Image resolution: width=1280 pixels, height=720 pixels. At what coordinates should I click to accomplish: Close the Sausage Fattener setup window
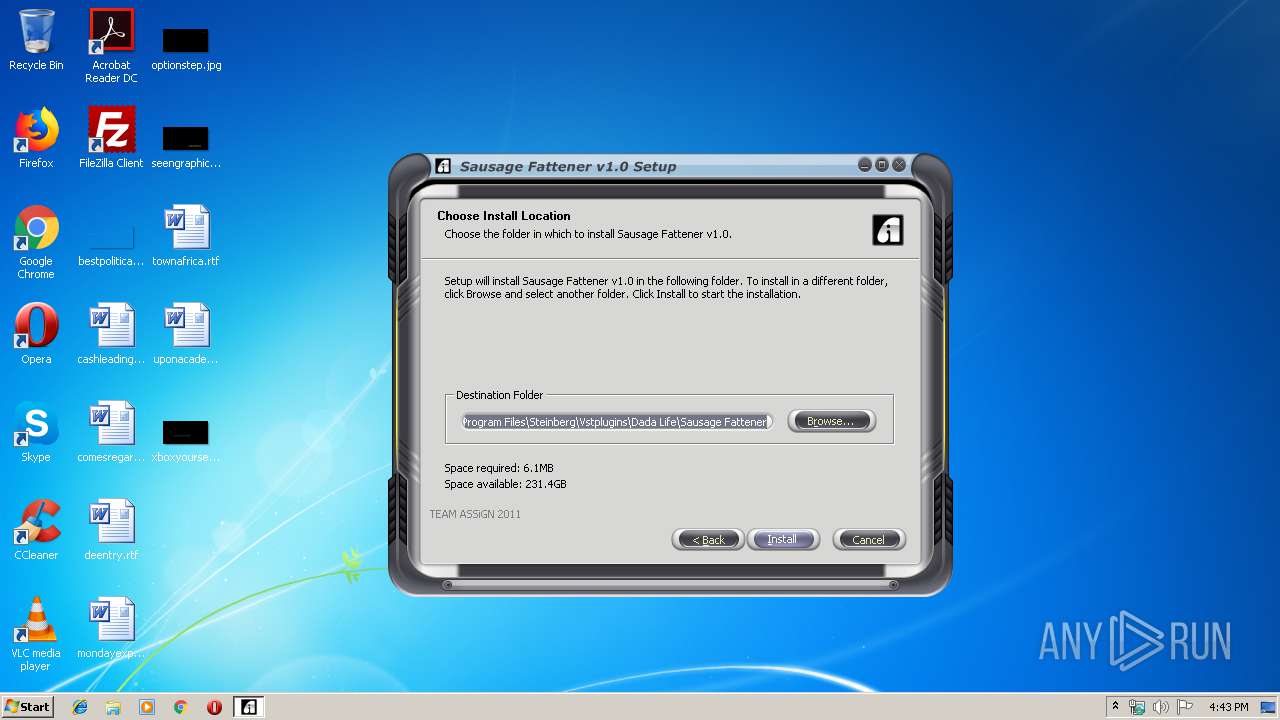click(899, 165)
